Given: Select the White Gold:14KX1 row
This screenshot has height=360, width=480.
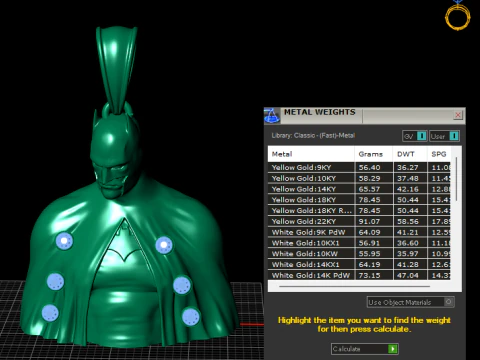Looking at the screenshot, I should pyautogui.click(x=359, y=264).
